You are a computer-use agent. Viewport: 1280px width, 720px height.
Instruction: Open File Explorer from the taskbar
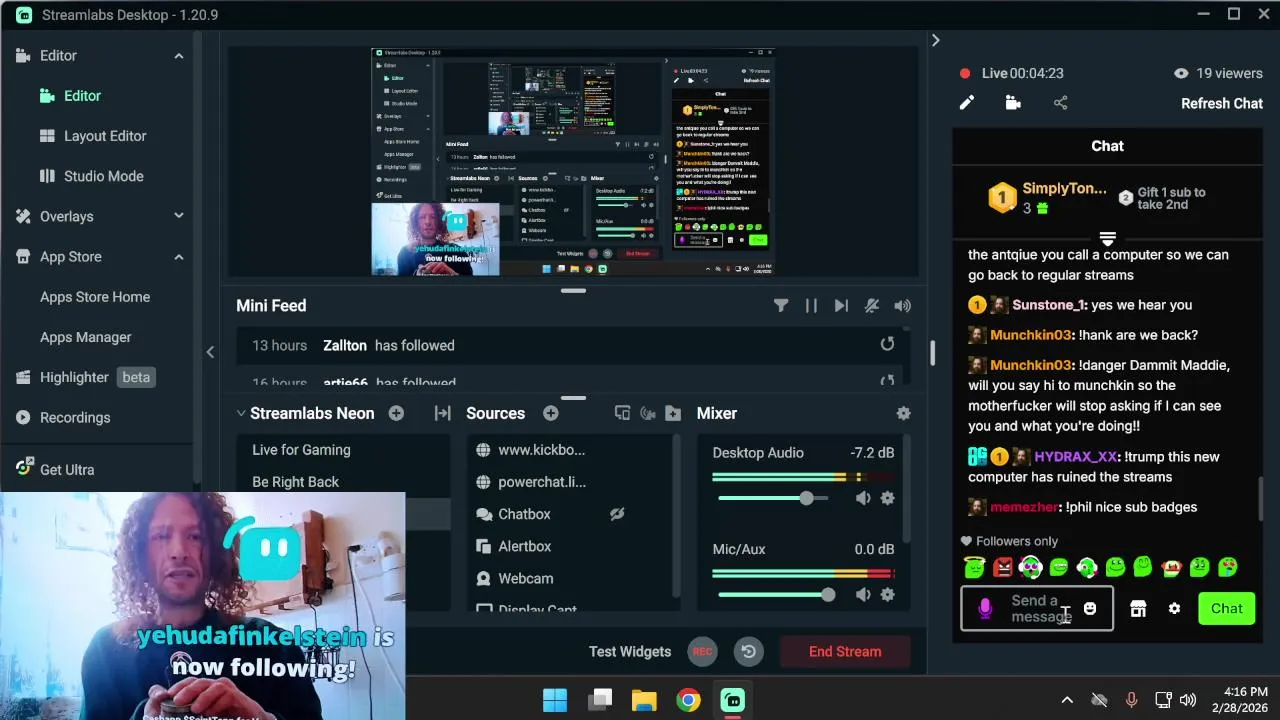(x=643, y=700)
